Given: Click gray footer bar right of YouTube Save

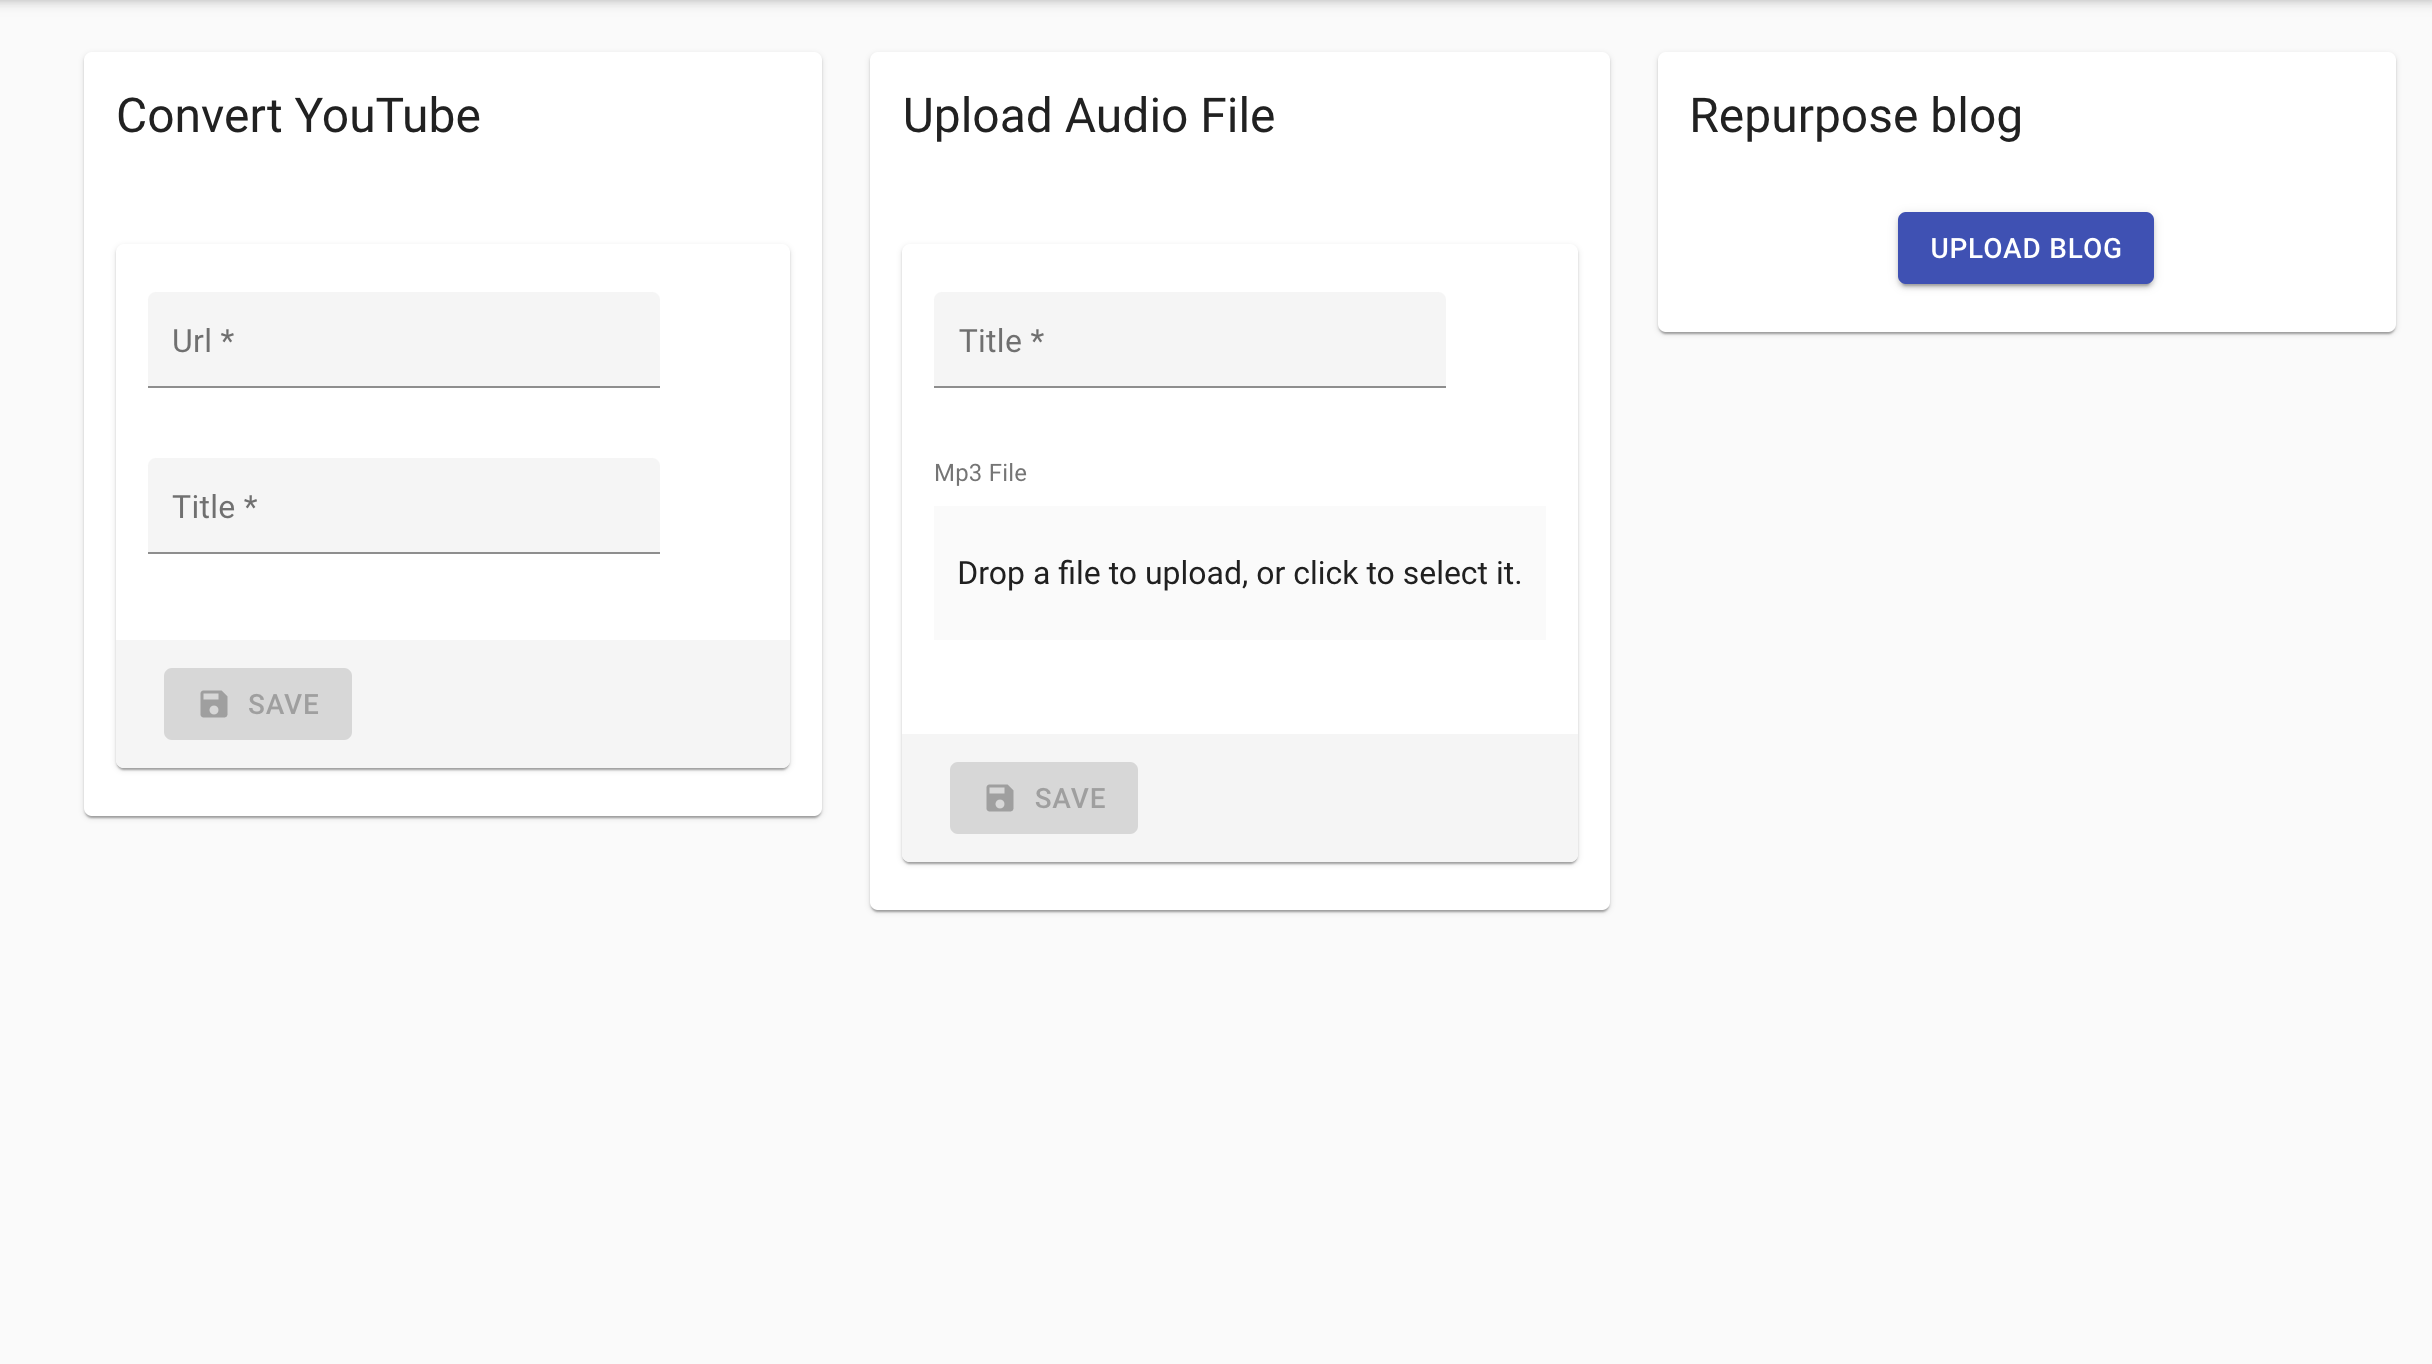Looking at the screenshot, I should click(570, 704).
